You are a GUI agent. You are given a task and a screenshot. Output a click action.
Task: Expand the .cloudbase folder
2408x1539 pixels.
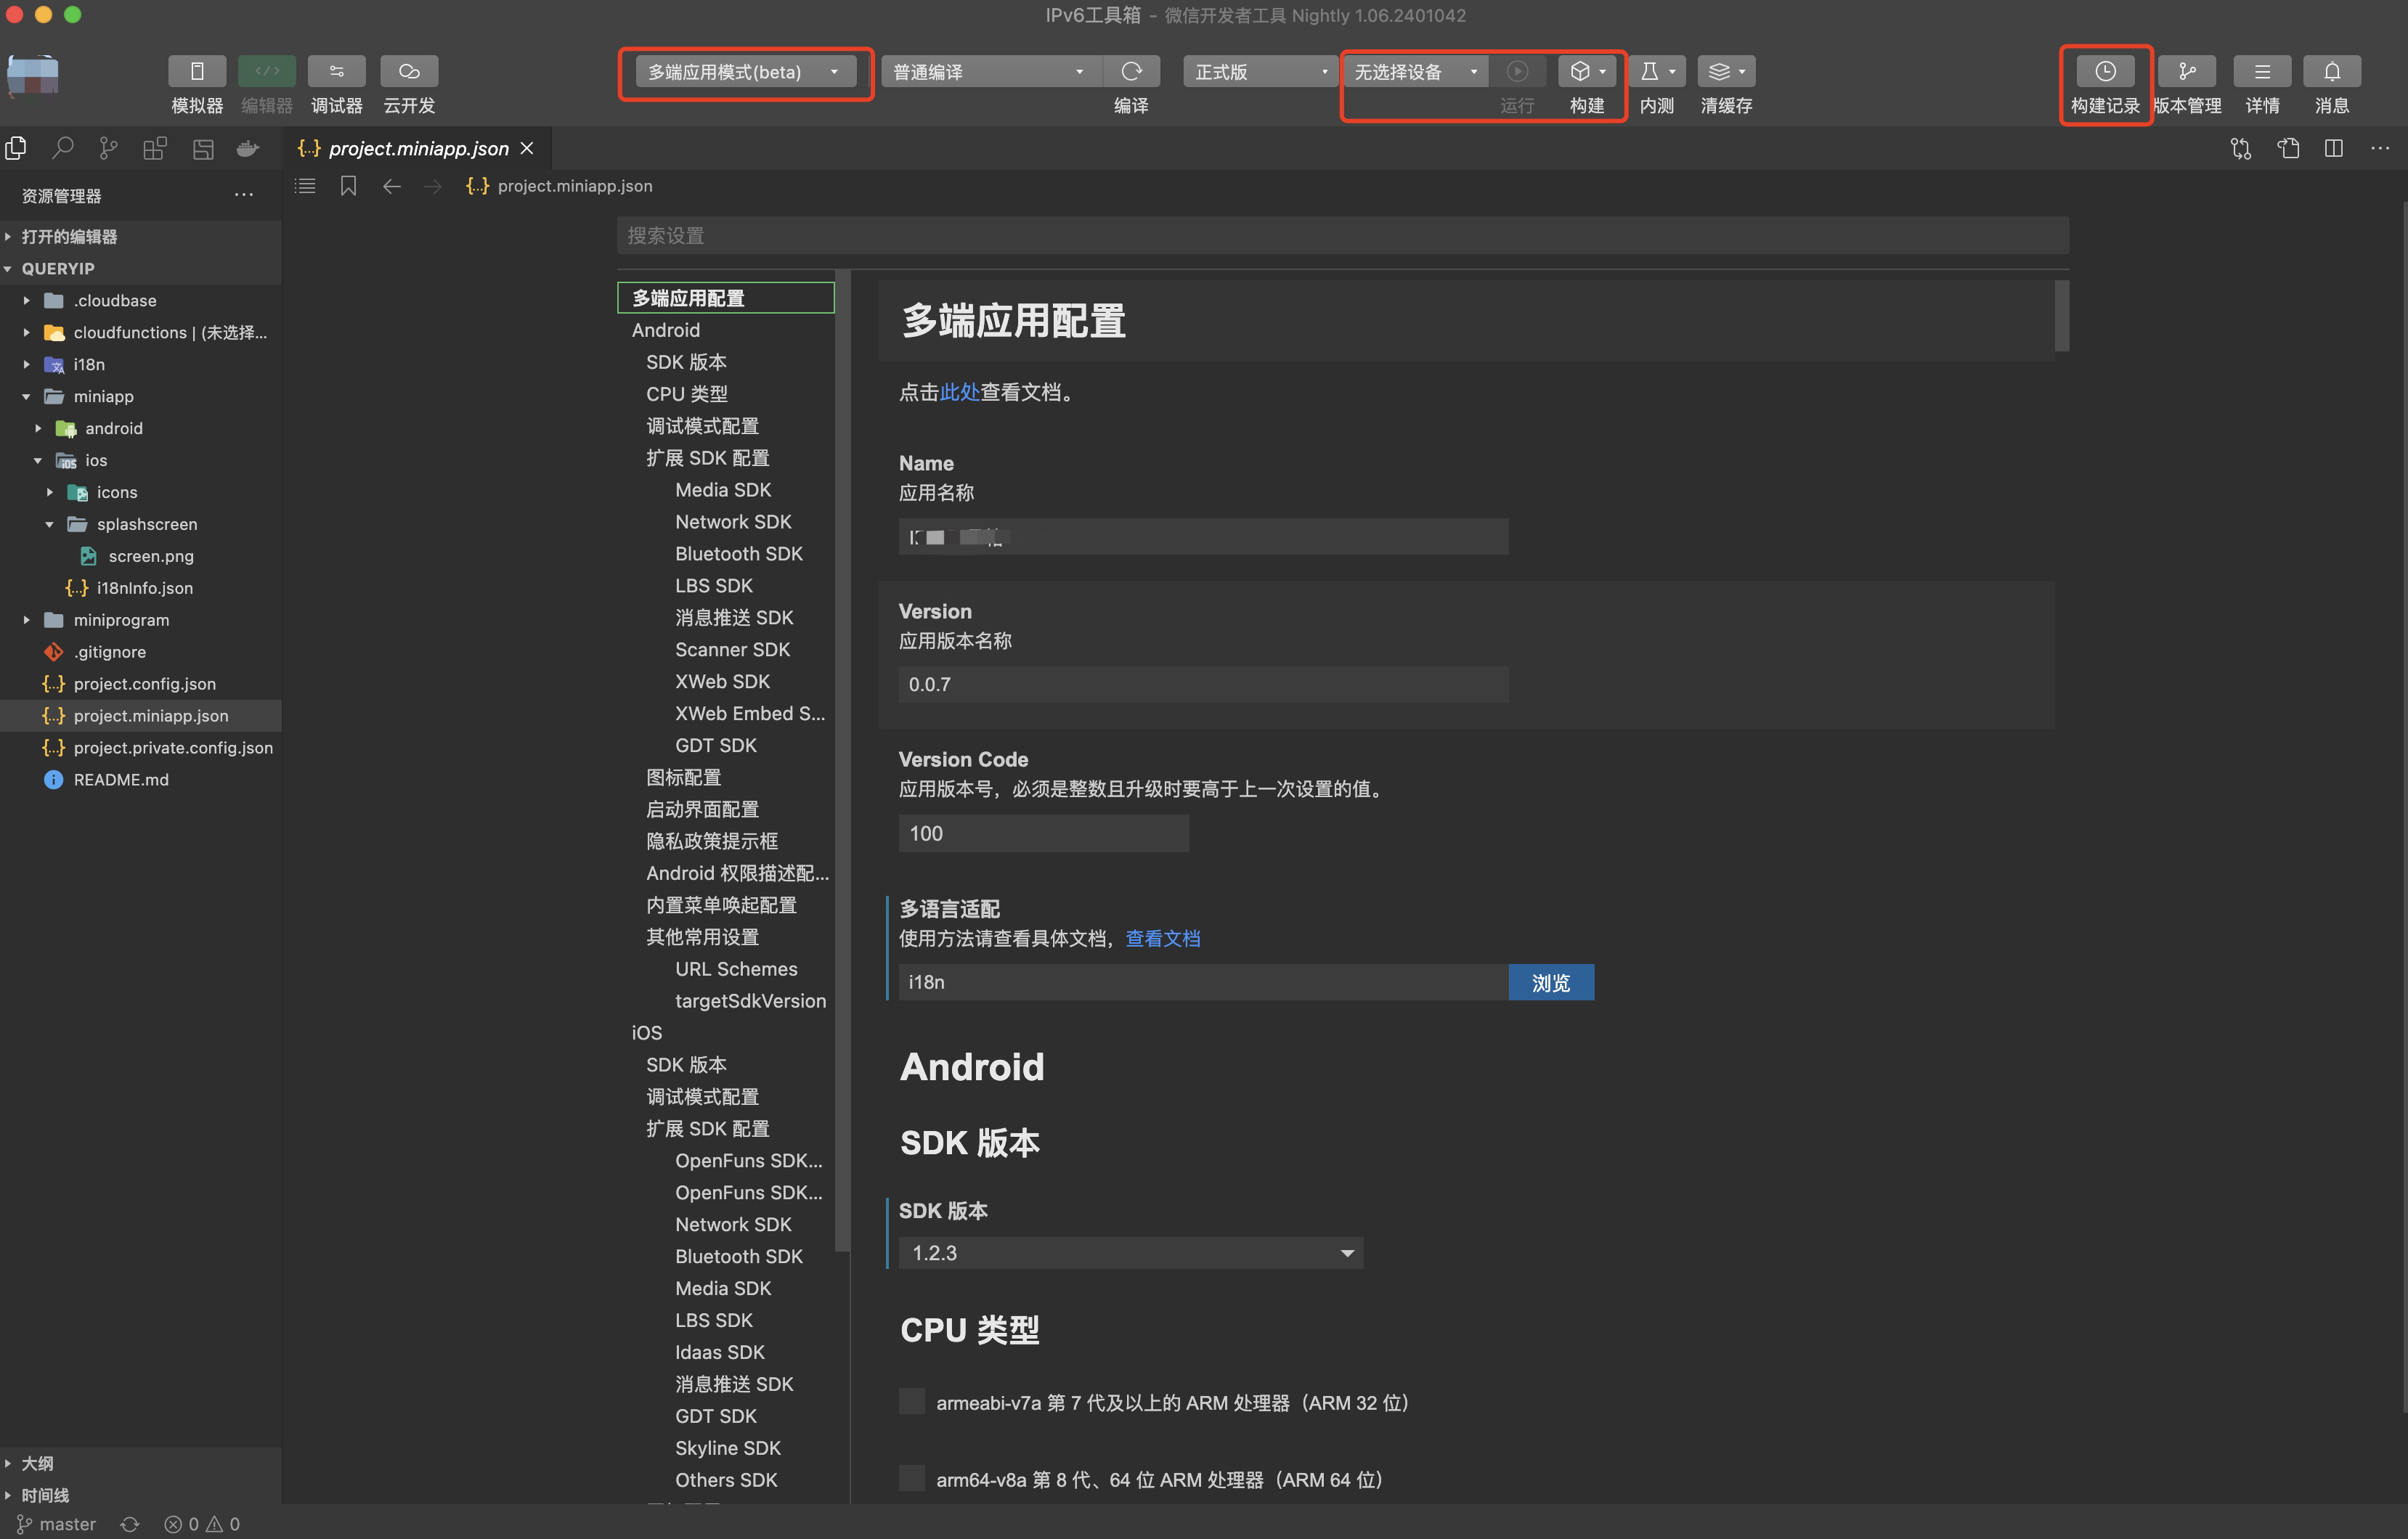[x=140, y=300]
